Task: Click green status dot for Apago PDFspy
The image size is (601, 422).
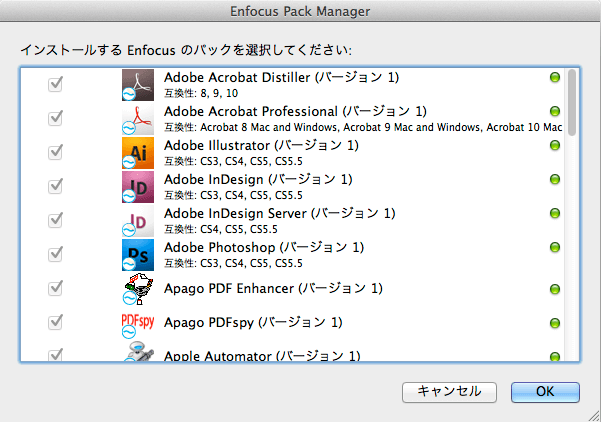Action: tap(555, 323)
